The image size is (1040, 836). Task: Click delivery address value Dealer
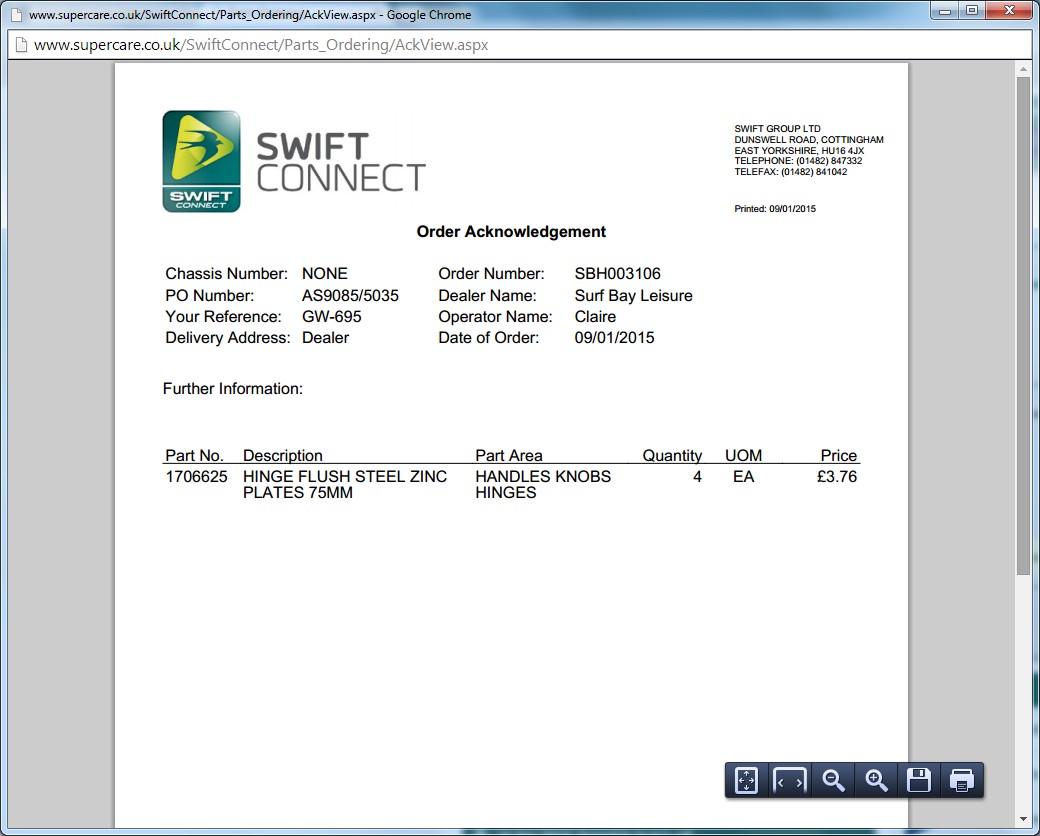coord(325,338)
